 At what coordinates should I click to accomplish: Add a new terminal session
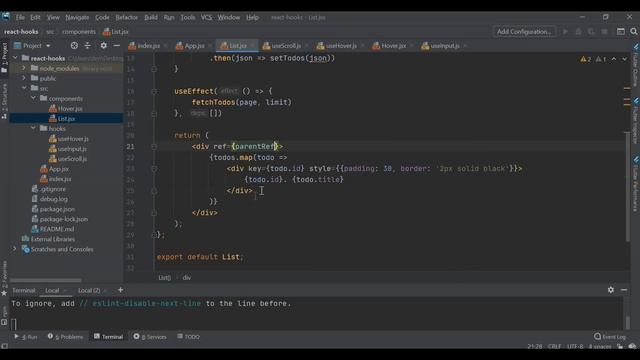pos(120,290)
